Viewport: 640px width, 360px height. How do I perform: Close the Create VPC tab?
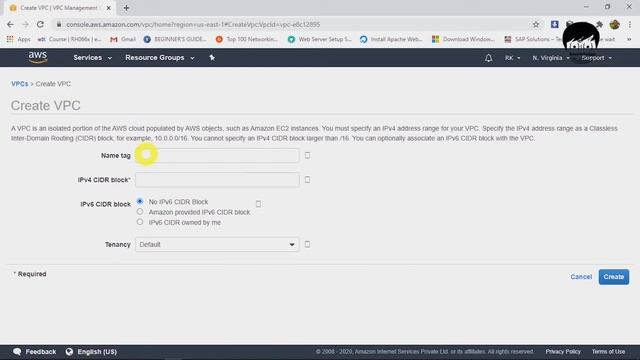(x=109, y=8)
